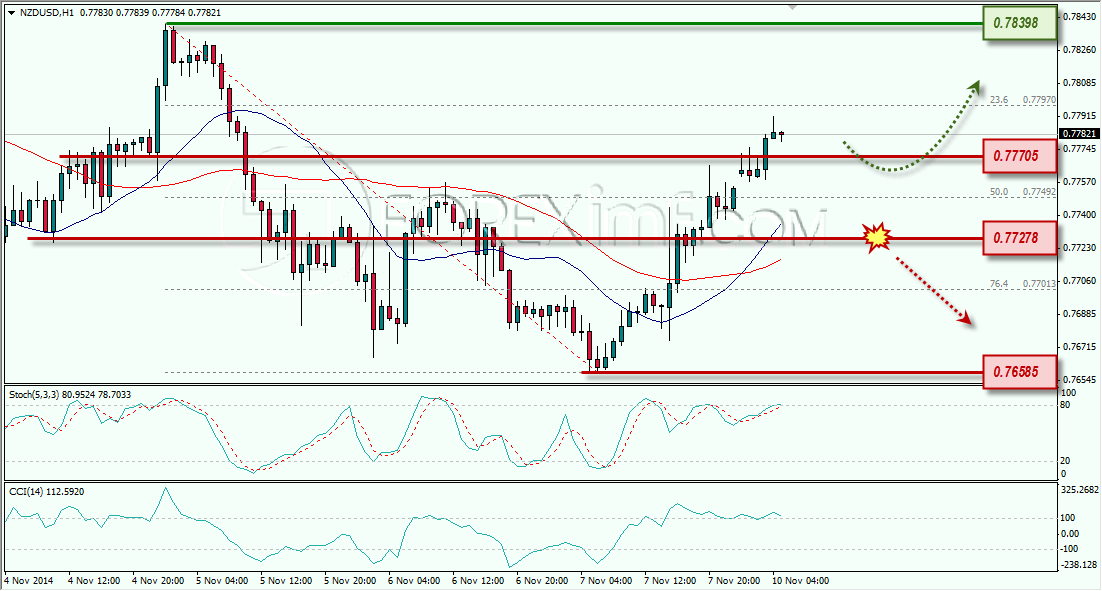Screen dimensions: 1102x591
Task: Click the Fibonacci 50.0 level label 0.77492
Action: pyautogui.click(x=1023, y=191)
